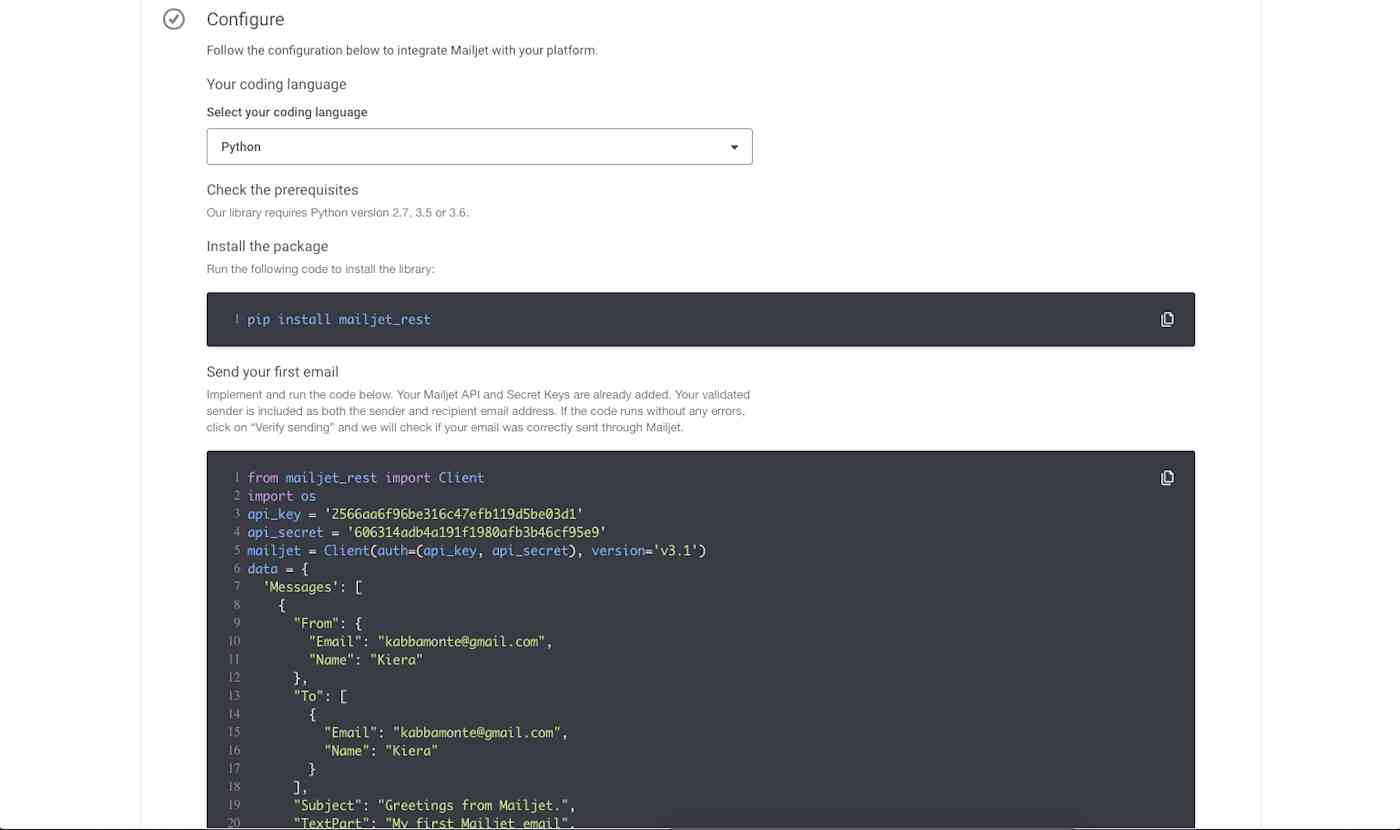Click the 'data = {' code line

278,569
